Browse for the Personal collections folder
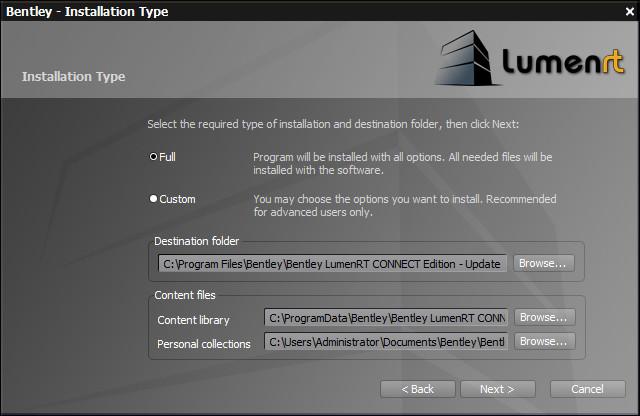This screenshot has height=416, width=640. 544,341
